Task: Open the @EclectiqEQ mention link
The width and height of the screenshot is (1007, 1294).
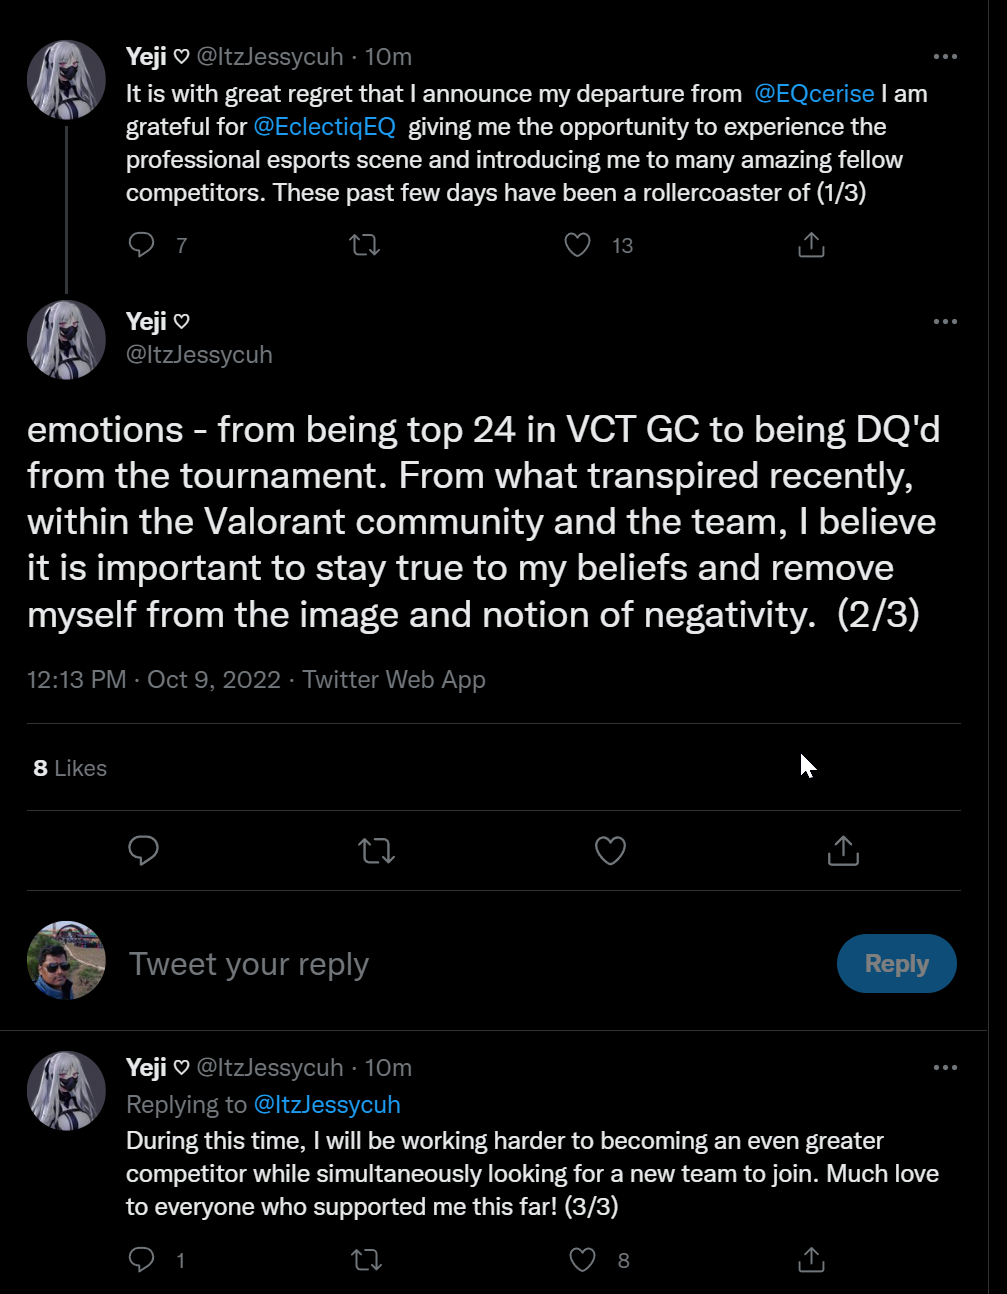Action: click(325, 127)
